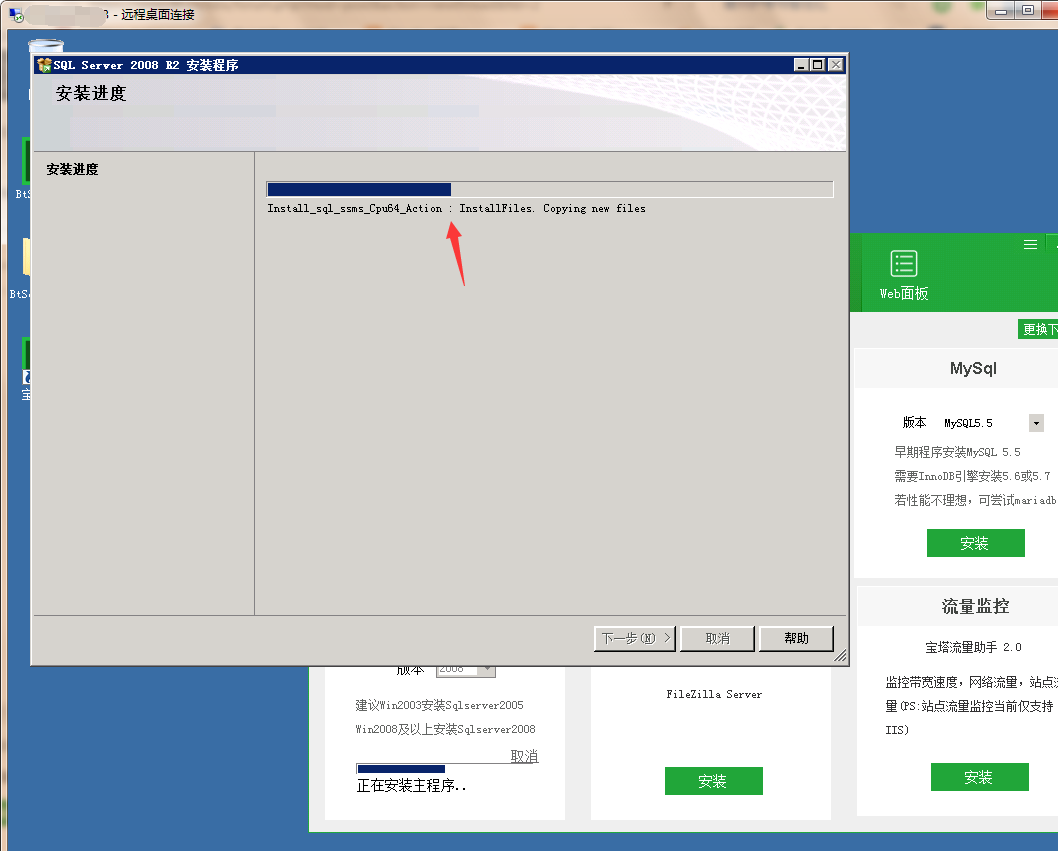
Task: Install 流量监控 with 安装 button
Action: [979, 777]
